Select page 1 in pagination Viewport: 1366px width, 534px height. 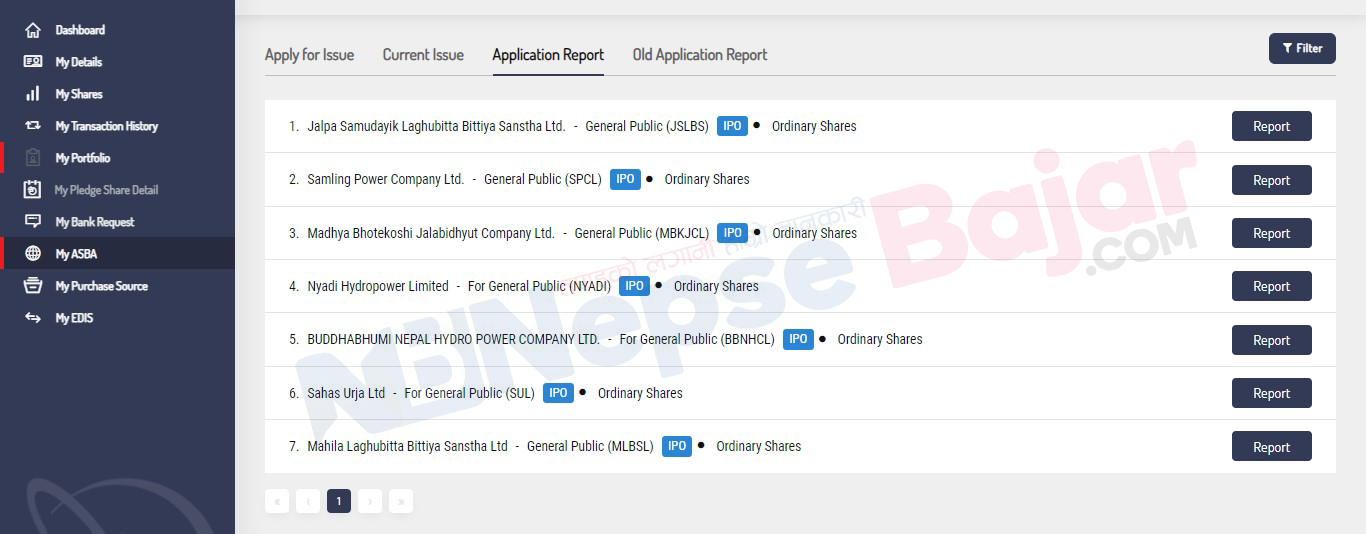pos(339,501)
